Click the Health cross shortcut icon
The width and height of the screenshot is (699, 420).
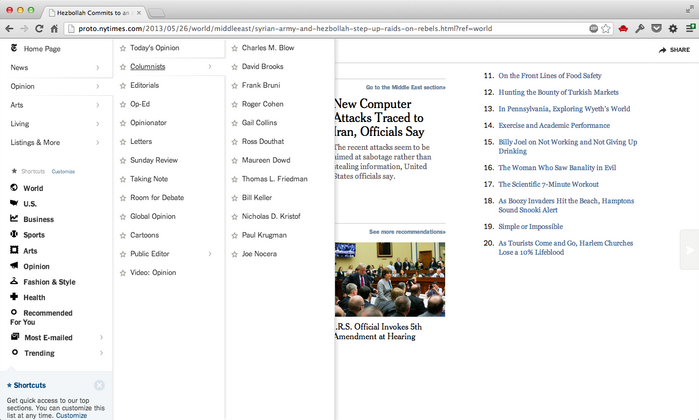14,296
